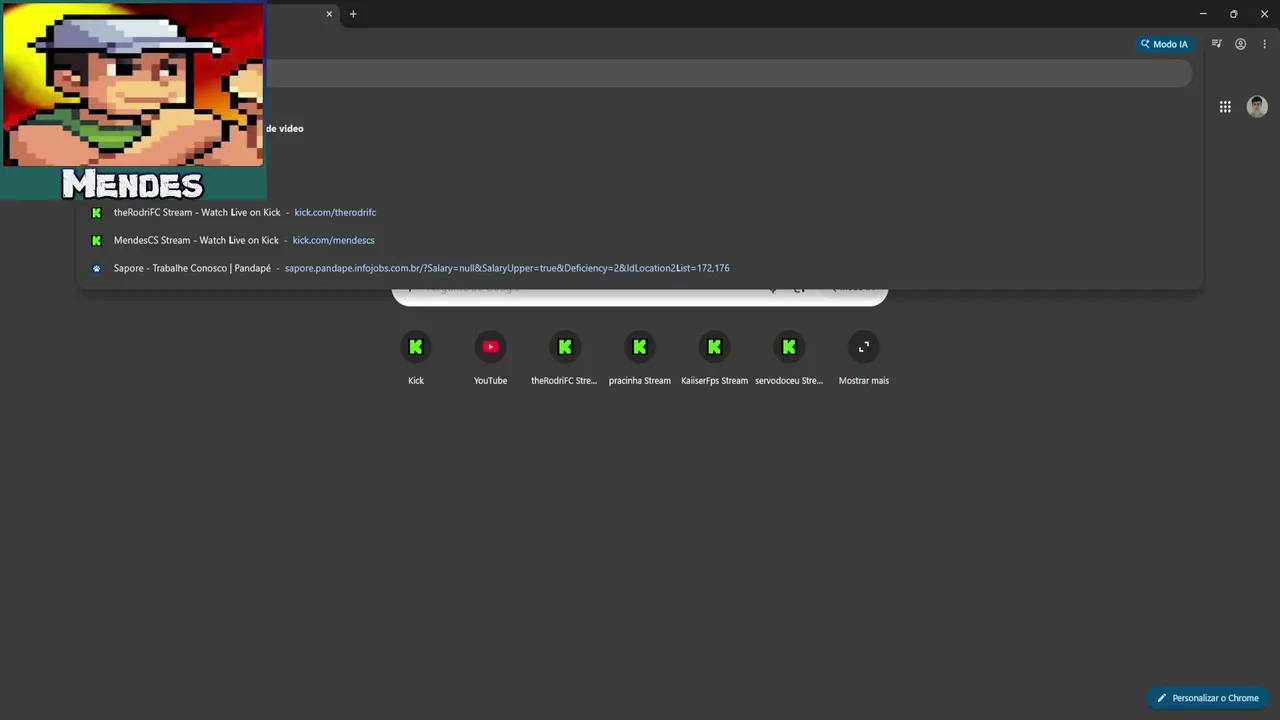
Task: Open the media controls toolbar icon
Action: pyautogui.click(x=1216, y=44)
